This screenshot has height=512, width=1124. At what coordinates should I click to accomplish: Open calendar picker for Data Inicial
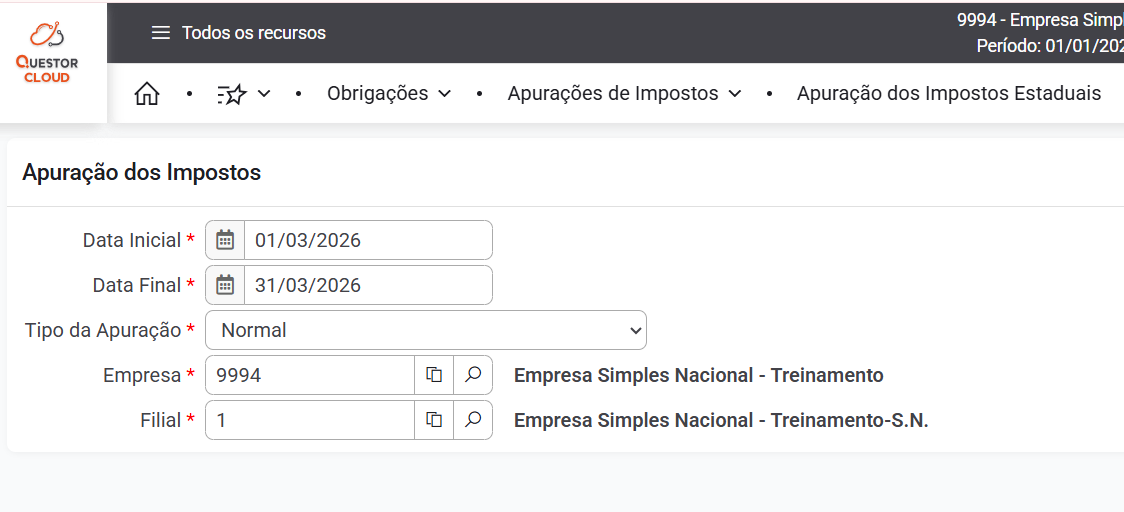225,240
